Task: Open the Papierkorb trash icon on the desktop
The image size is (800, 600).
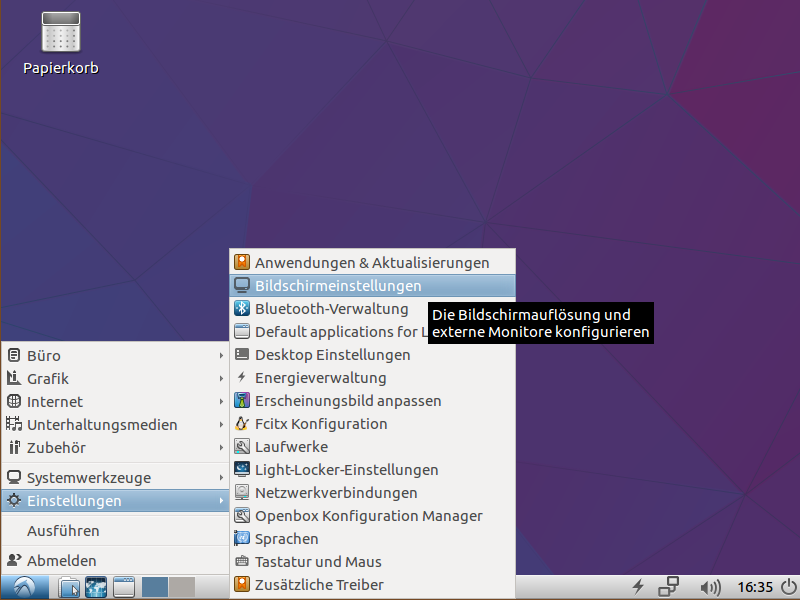Action: [61, 33]
